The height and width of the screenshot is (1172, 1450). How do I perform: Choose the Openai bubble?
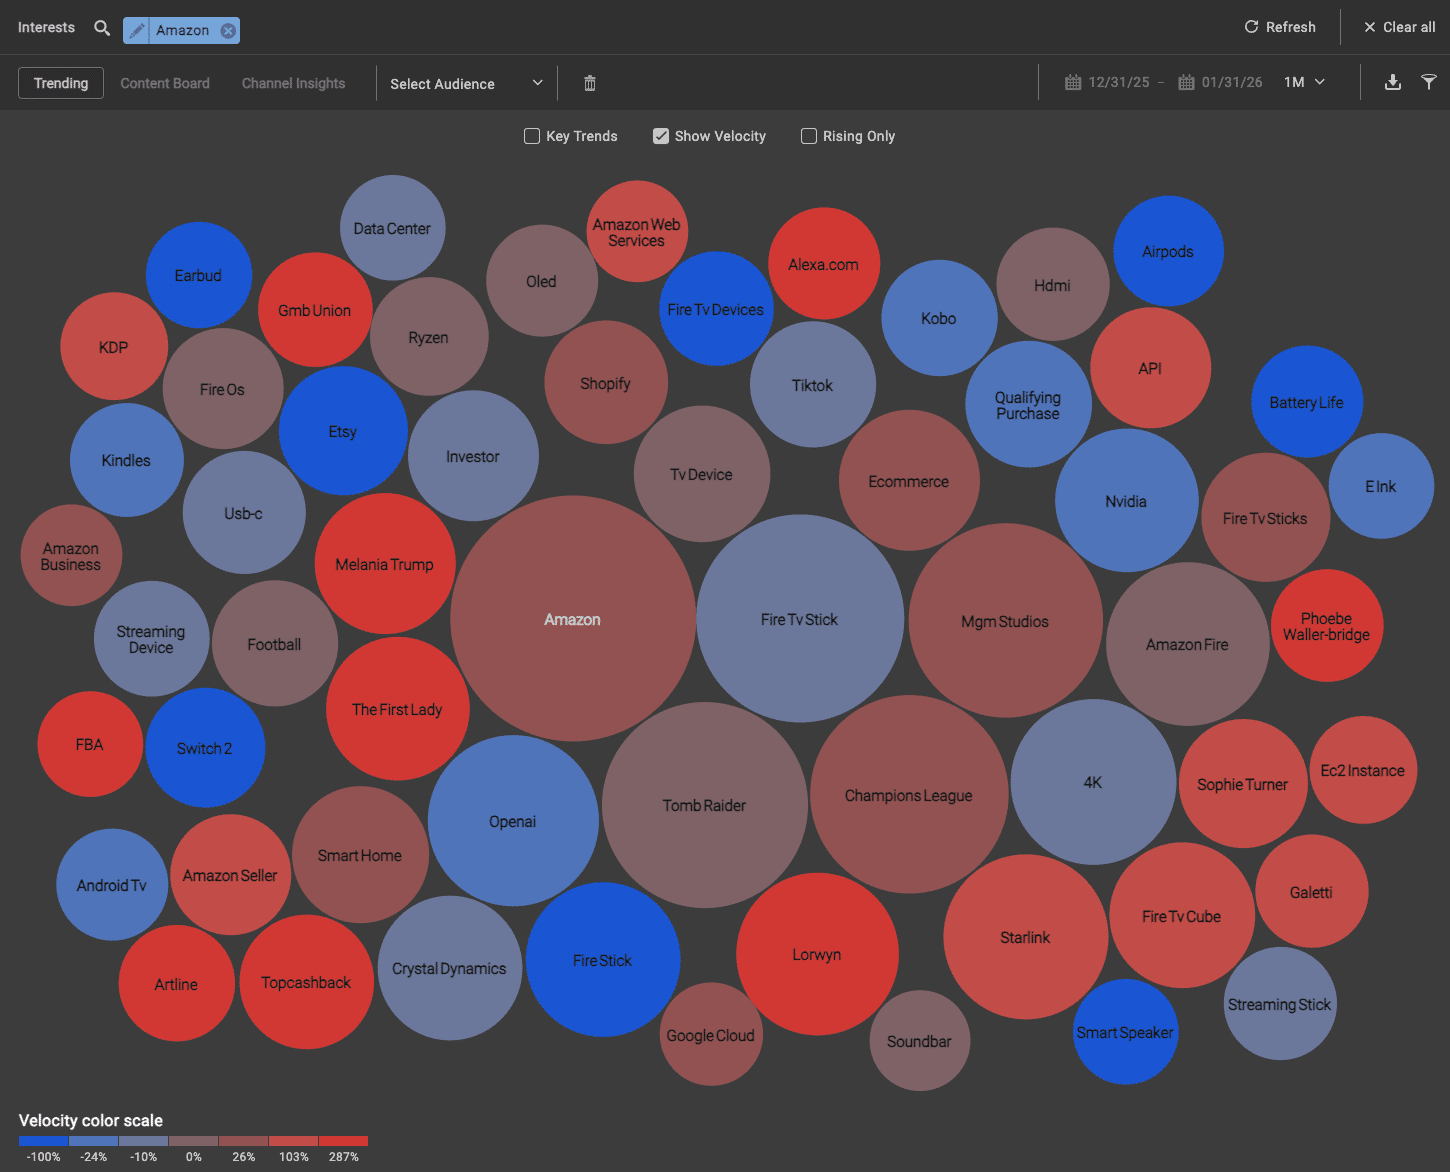513,821
